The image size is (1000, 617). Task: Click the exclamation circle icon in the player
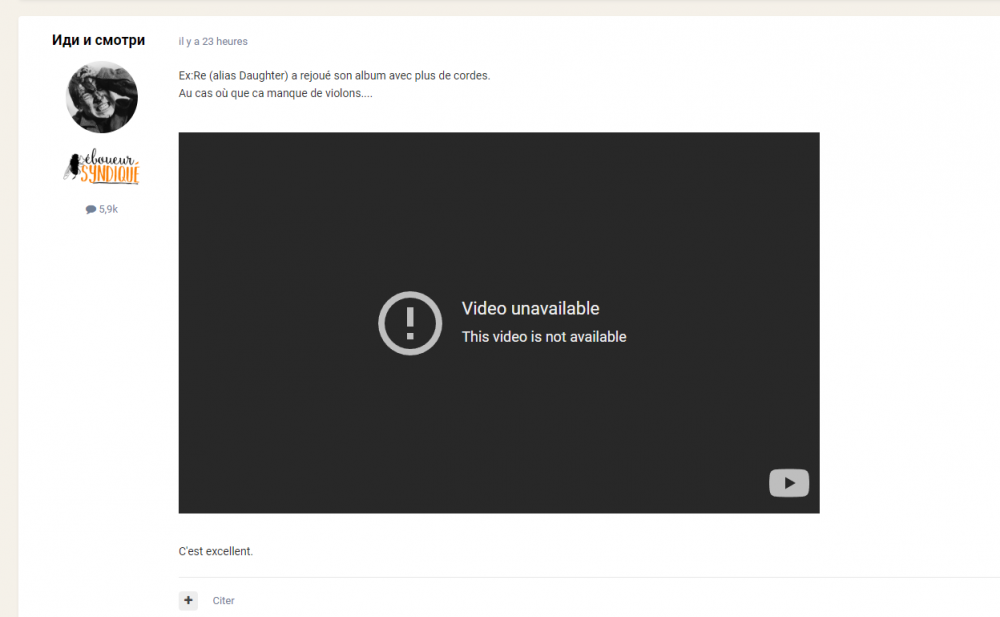[x=410, y=323]
